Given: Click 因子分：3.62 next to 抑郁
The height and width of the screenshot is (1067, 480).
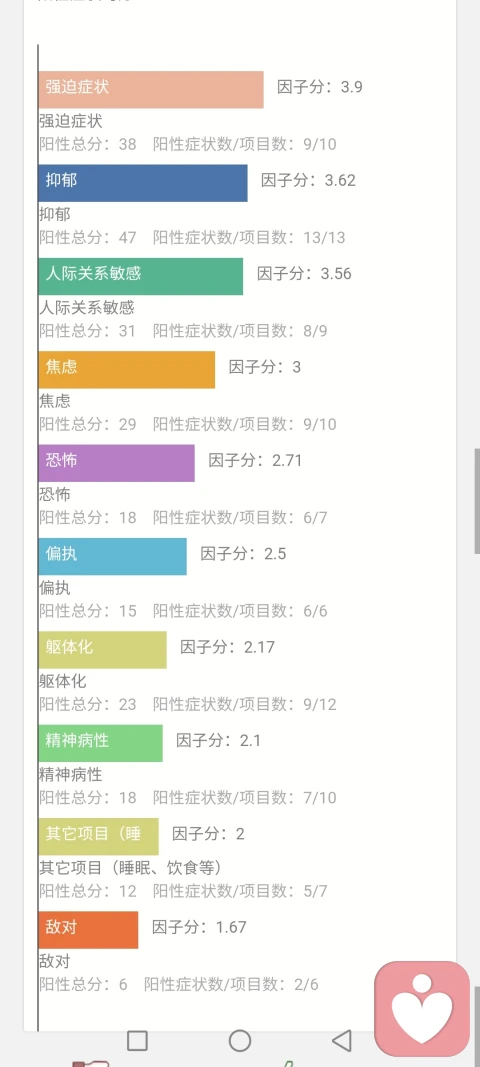Looking at the screenshot, I should 308,180.
